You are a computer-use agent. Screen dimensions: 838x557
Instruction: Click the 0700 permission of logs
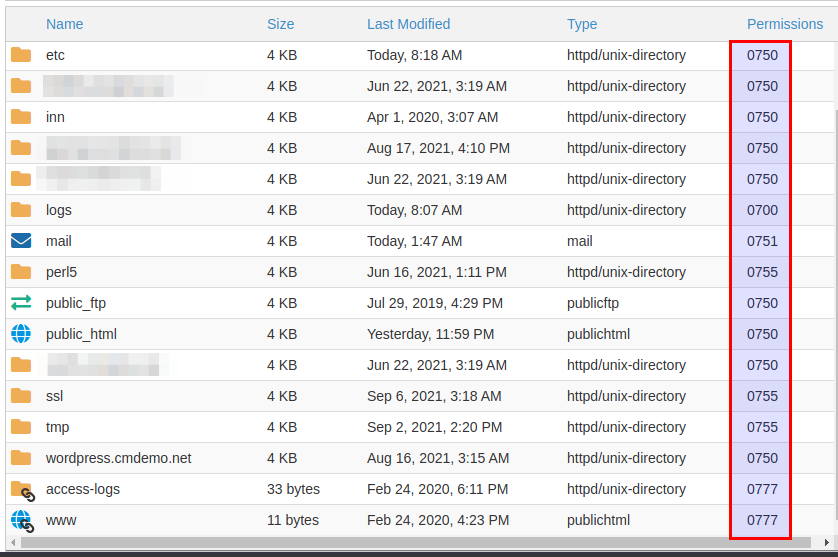tap(762, 210)
